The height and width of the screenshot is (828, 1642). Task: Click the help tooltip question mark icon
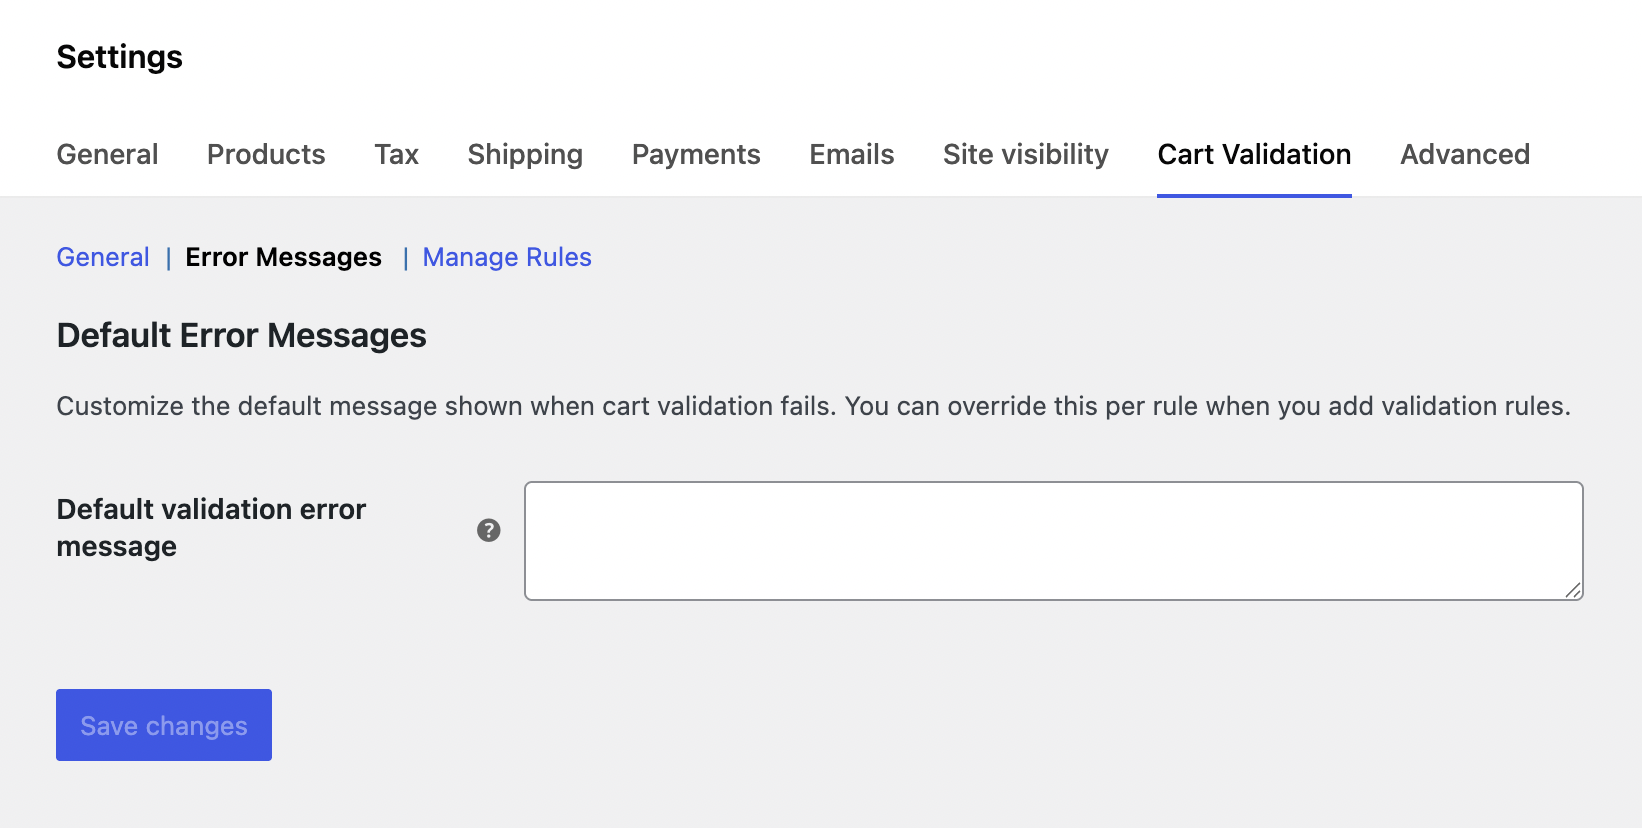point(488,530)
